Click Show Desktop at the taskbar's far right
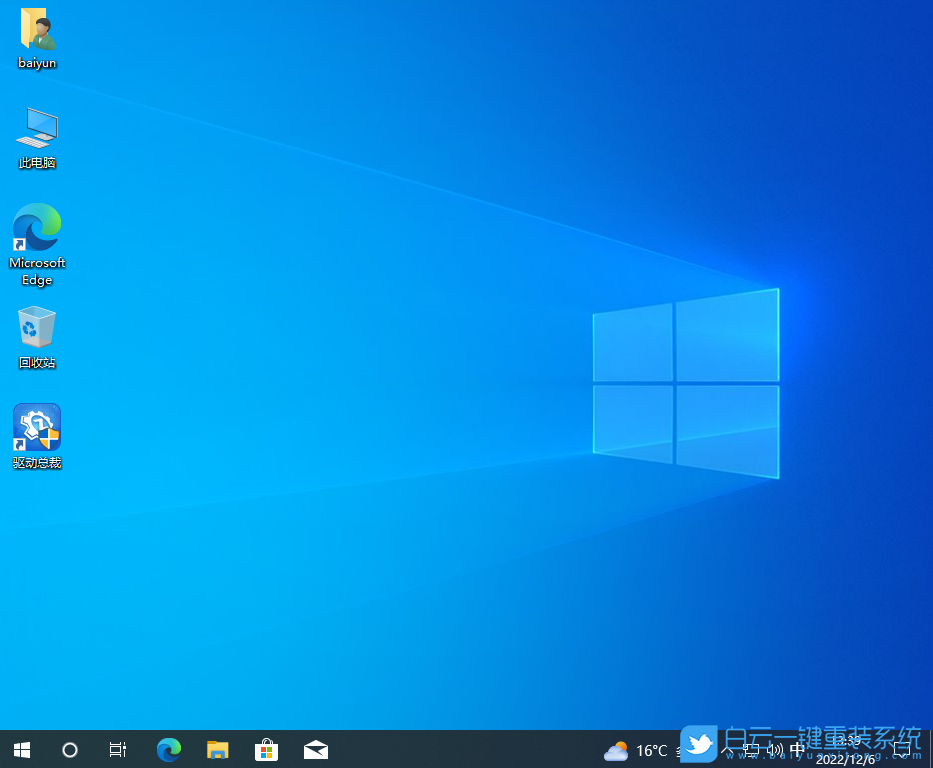This screenshot has height=768, width=933. (x=930, y=750)
